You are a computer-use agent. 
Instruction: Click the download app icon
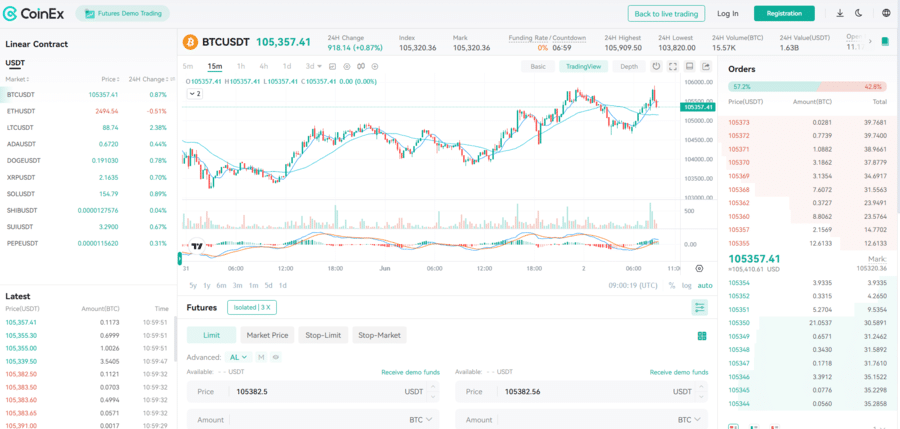(840, 13)
